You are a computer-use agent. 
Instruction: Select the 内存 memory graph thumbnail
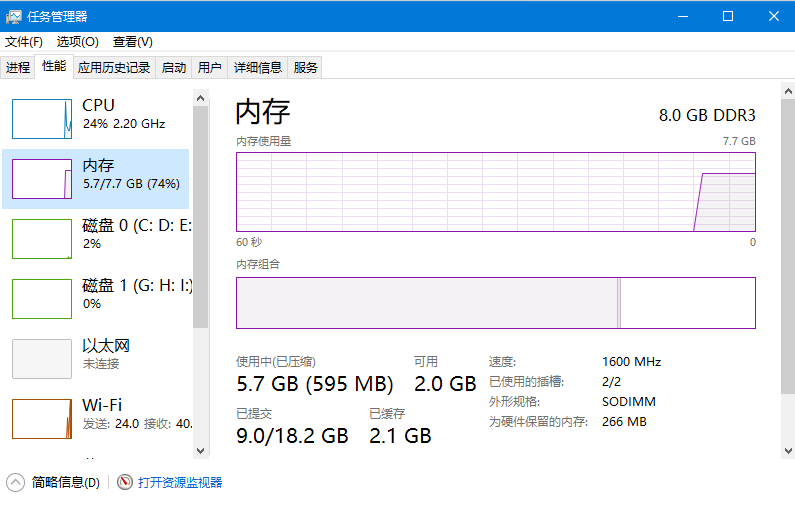[42, 178]
